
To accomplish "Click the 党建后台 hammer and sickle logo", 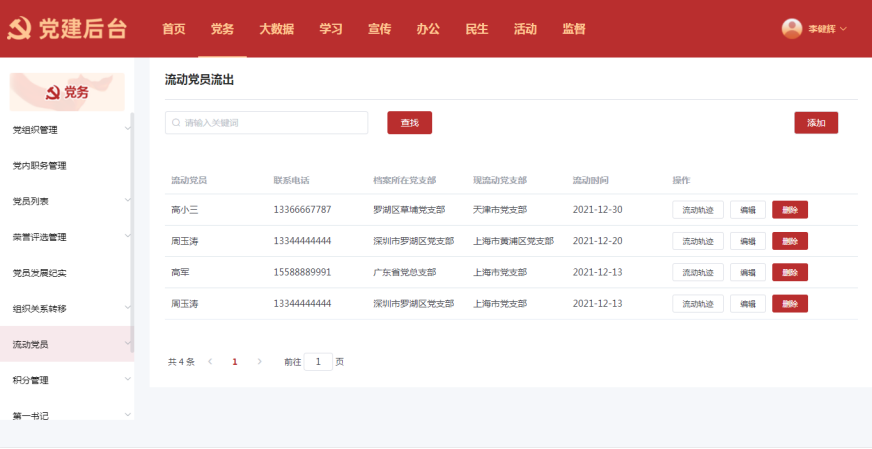I will click(x=19, y=29).
